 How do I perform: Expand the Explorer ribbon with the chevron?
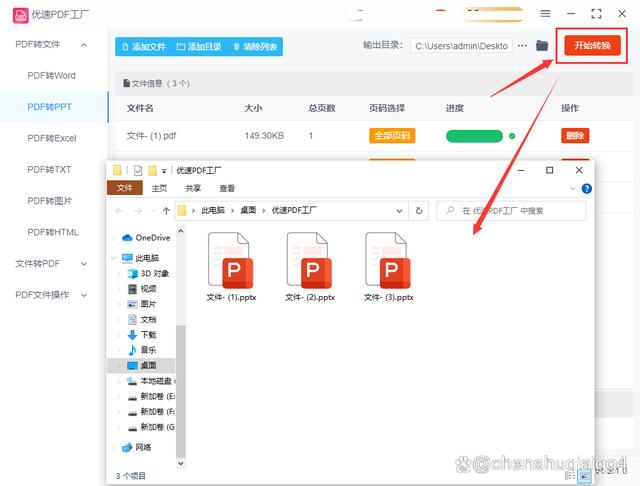(573, 189)
